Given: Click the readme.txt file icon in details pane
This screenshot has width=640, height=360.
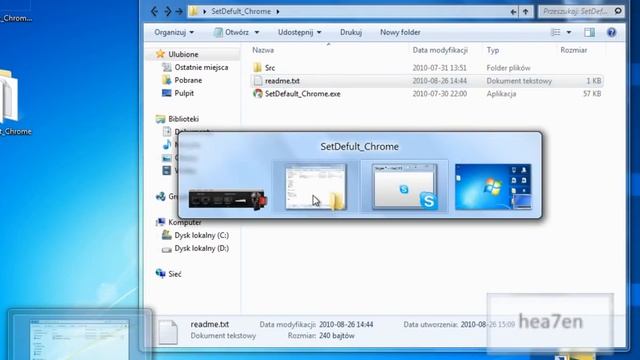Looking at the screenshot, I should pyautogui.click(x=168, y=331).
